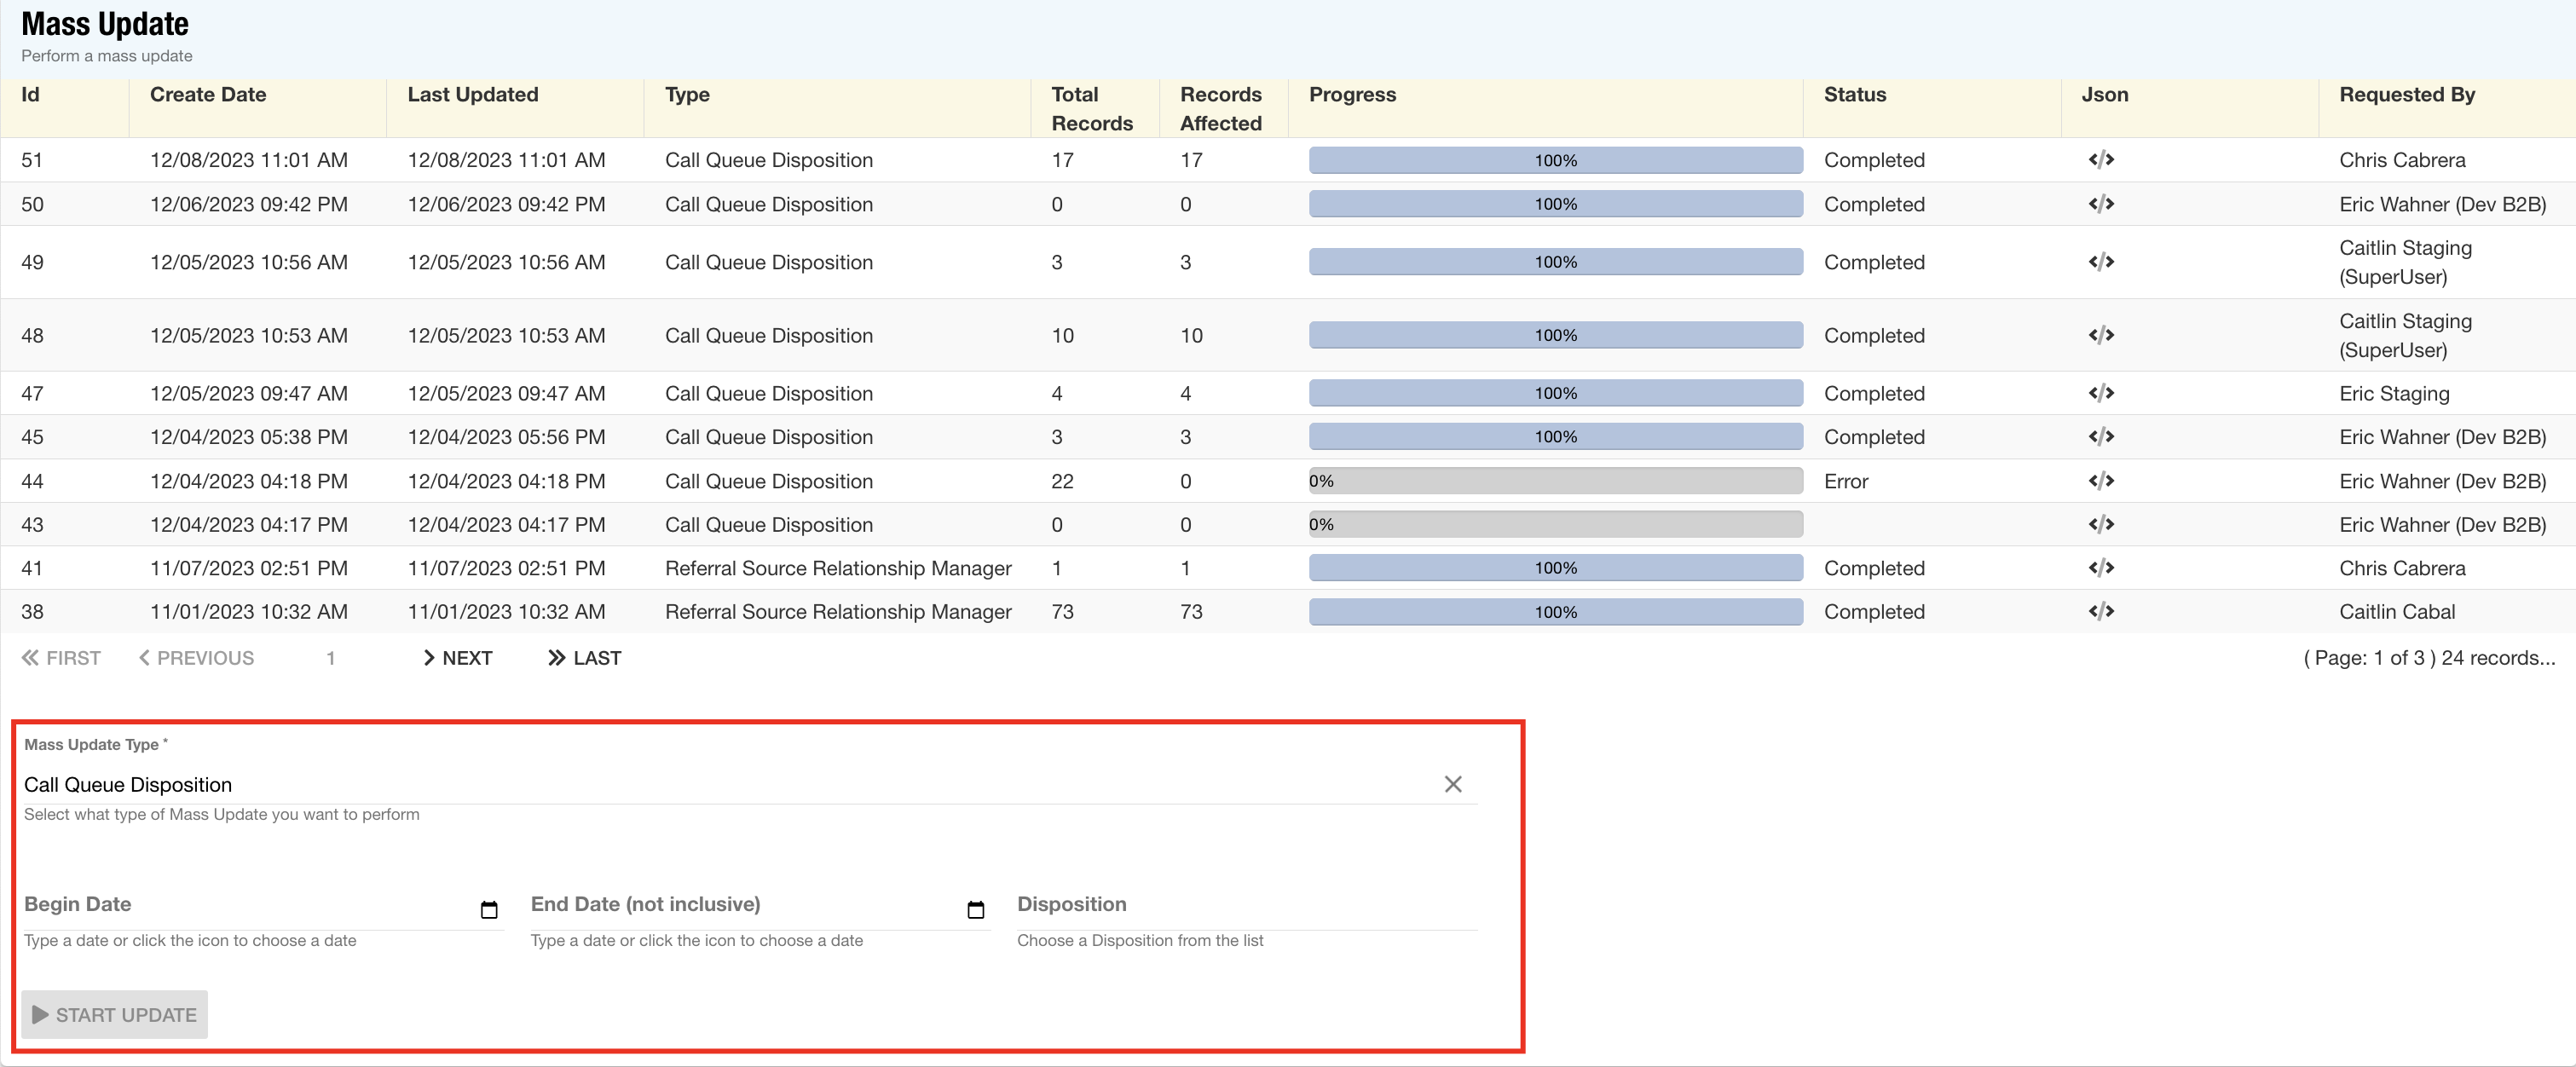Open Begin Date calendar picker icon
The image size is (2576, 1067).
click(489, 909)
